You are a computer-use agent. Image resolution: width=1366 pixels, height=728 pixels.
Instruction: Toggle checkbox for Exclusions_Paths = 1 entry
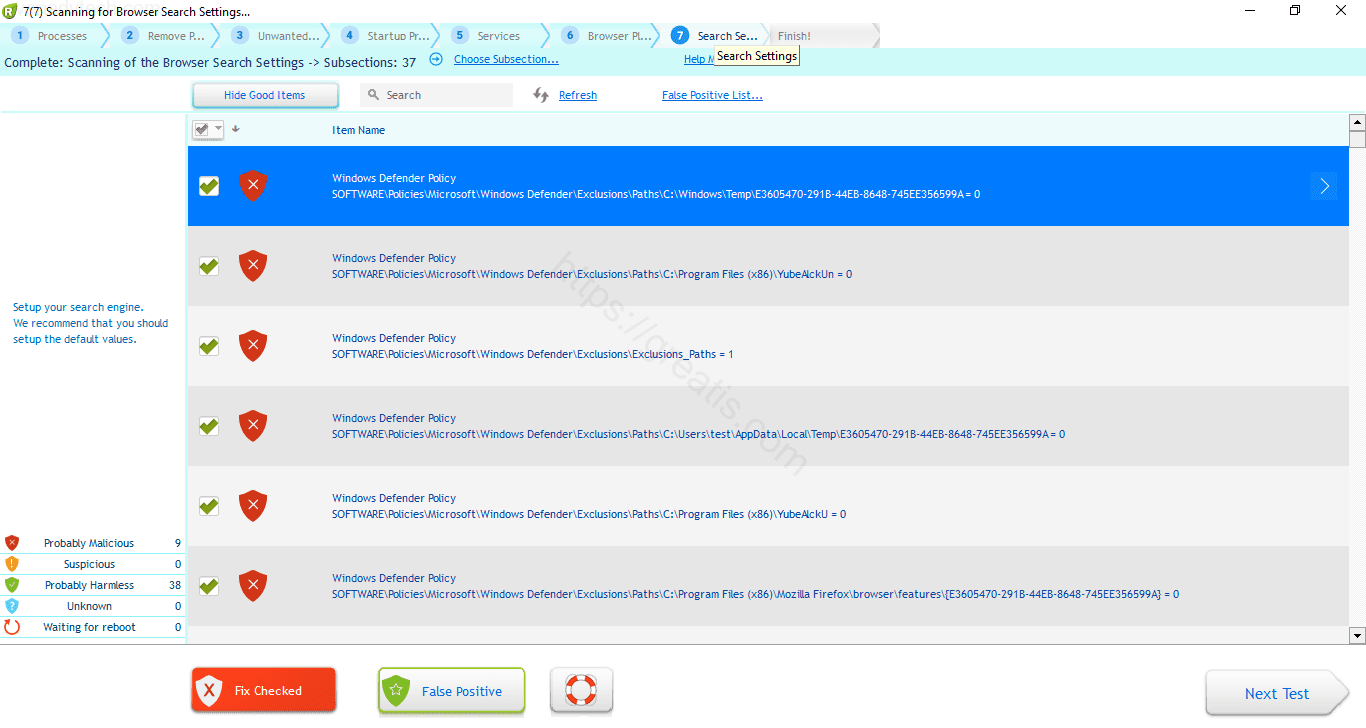click(209, 346)
